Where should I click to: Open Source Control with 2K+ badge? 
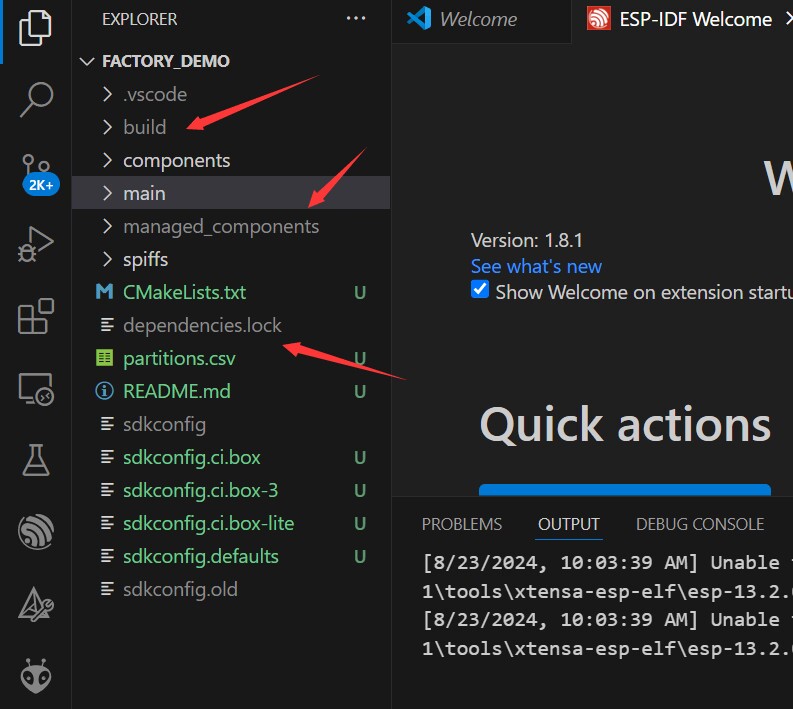coord(39,174)
